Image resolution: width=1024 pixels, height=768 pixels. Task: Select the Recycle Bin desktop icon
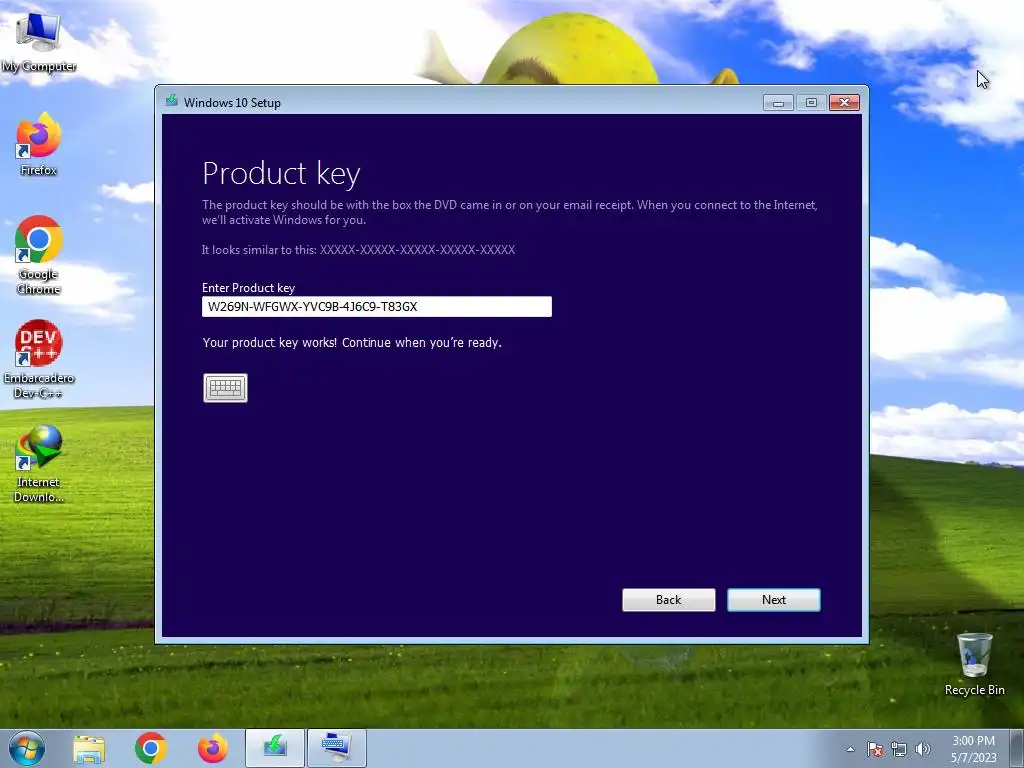click(x=974, y=664)
